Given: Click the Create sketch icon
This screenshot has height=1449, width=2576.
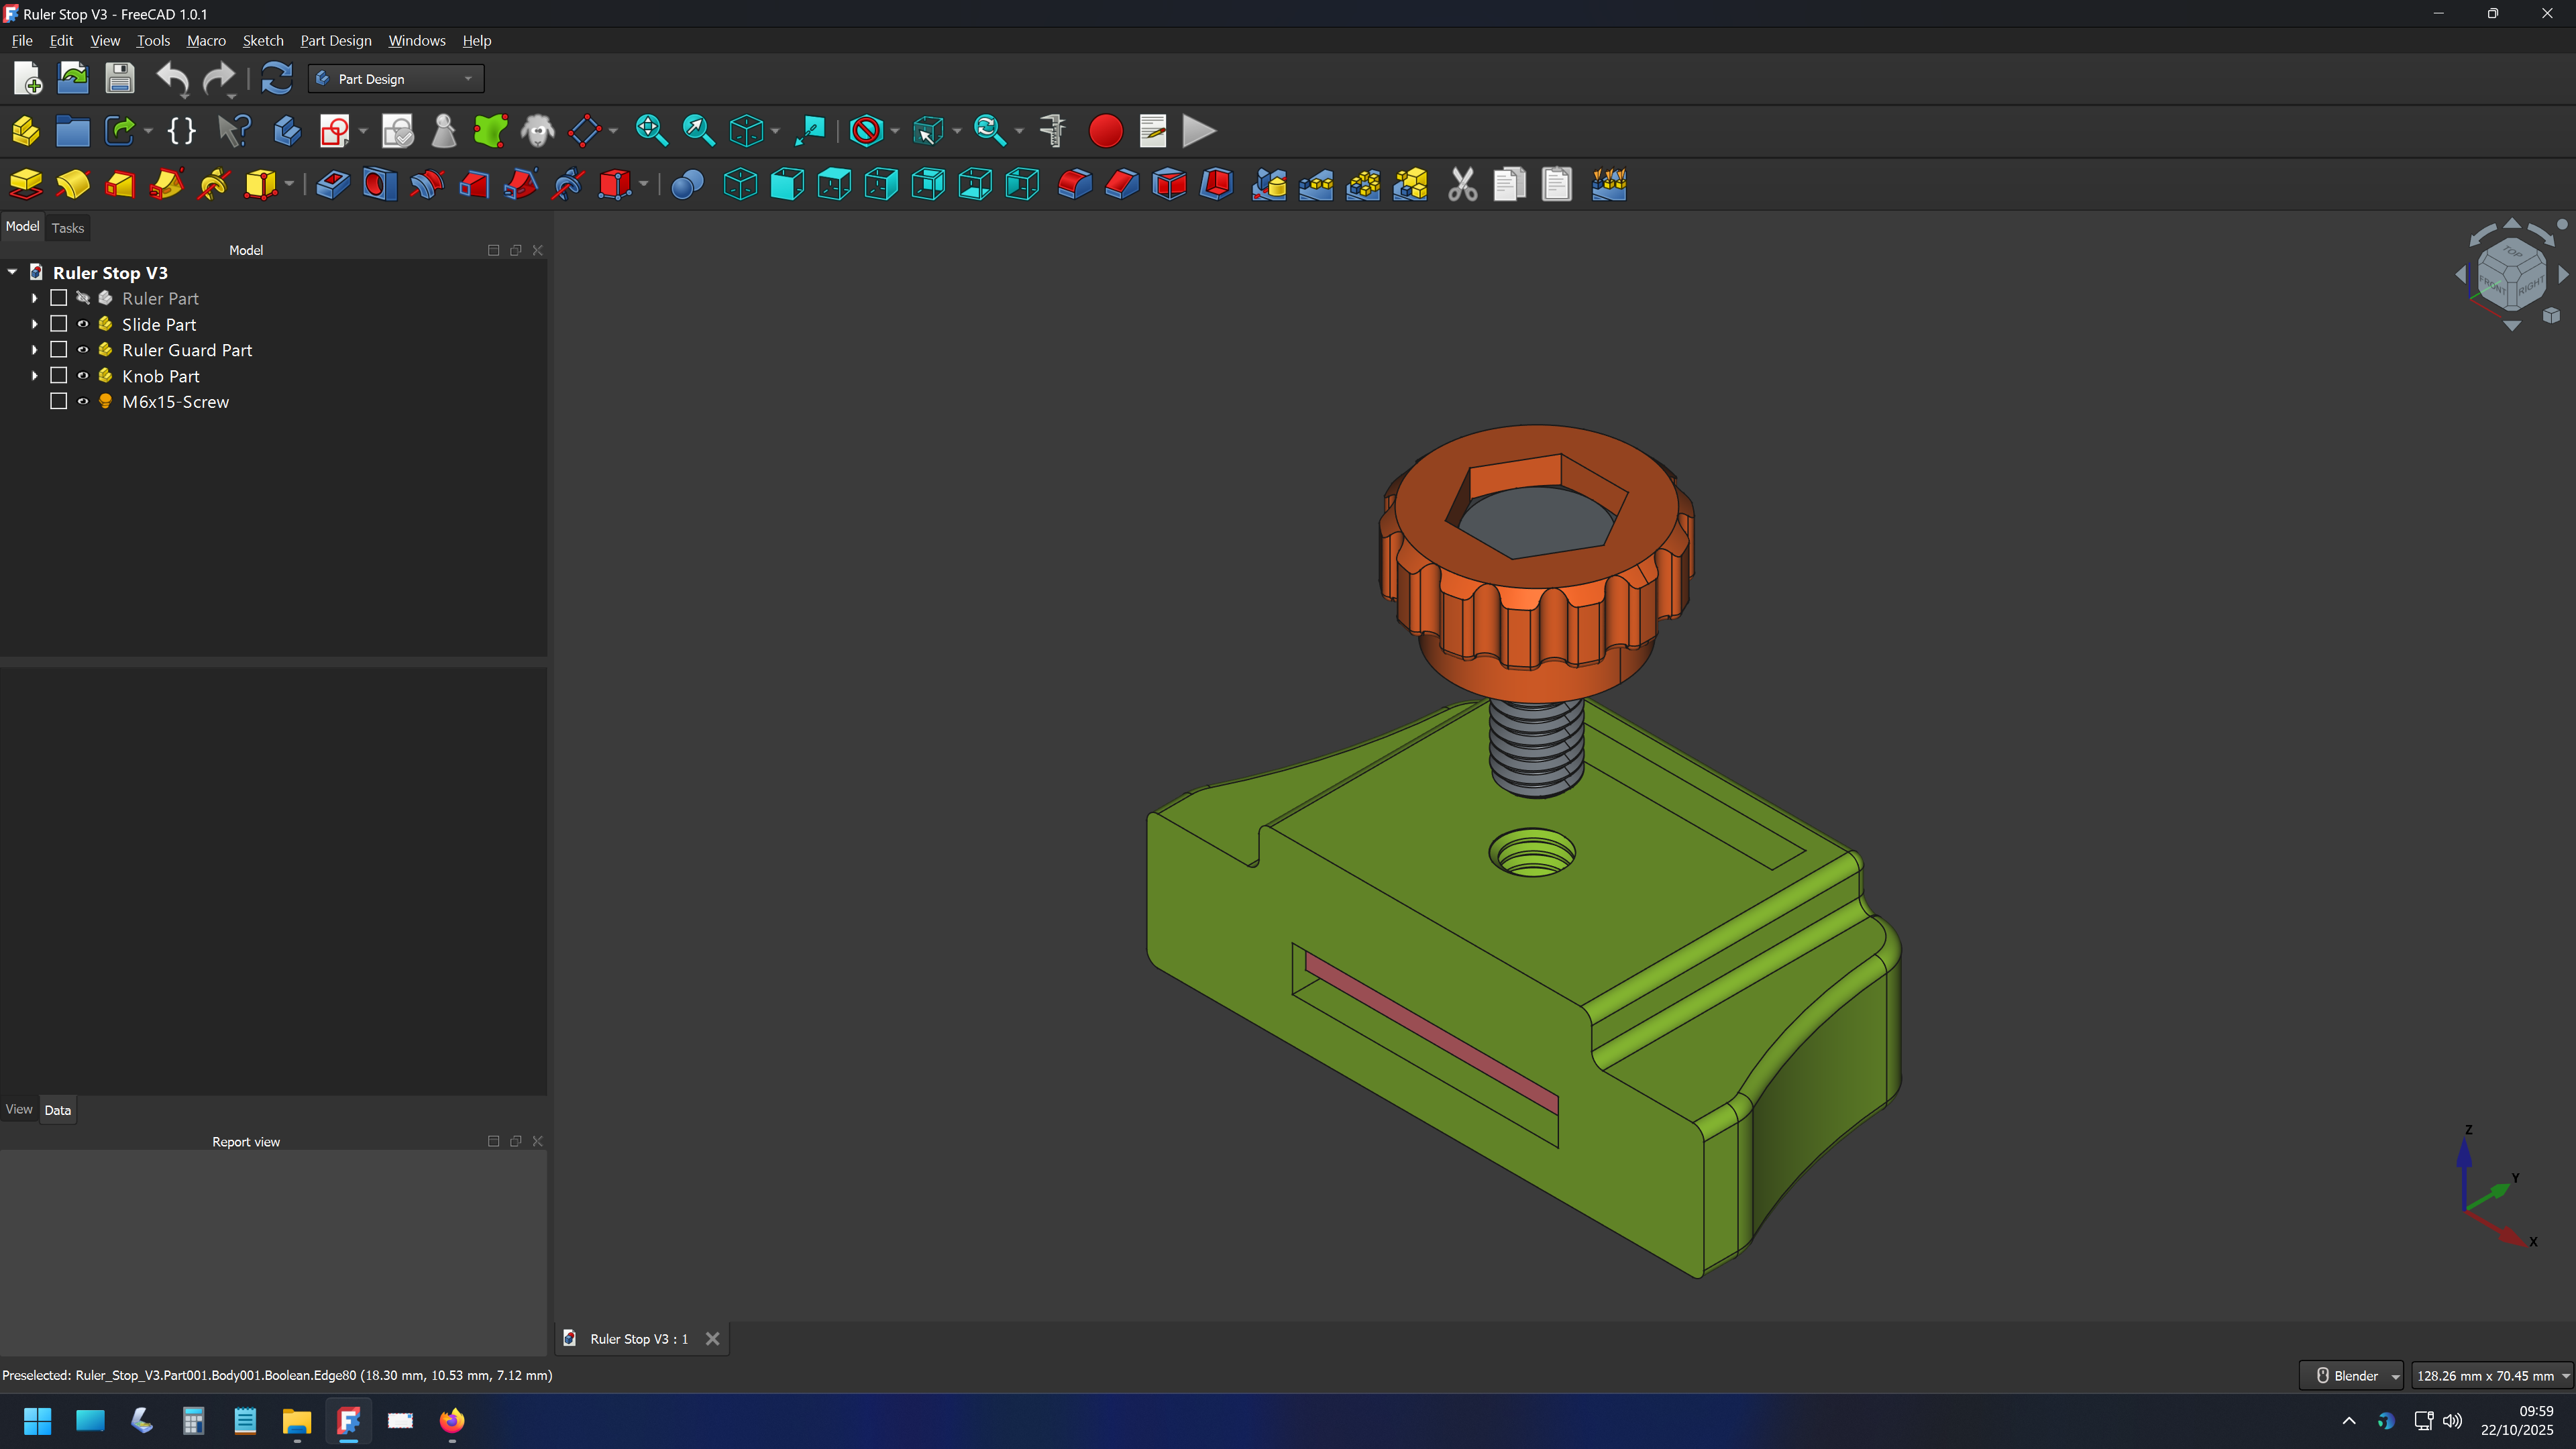Looking at the screenshot, I should pos(334,131).
